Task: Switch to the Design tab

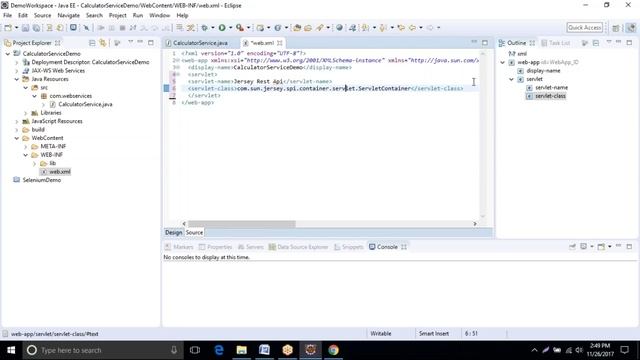Action: pos(173,232)
